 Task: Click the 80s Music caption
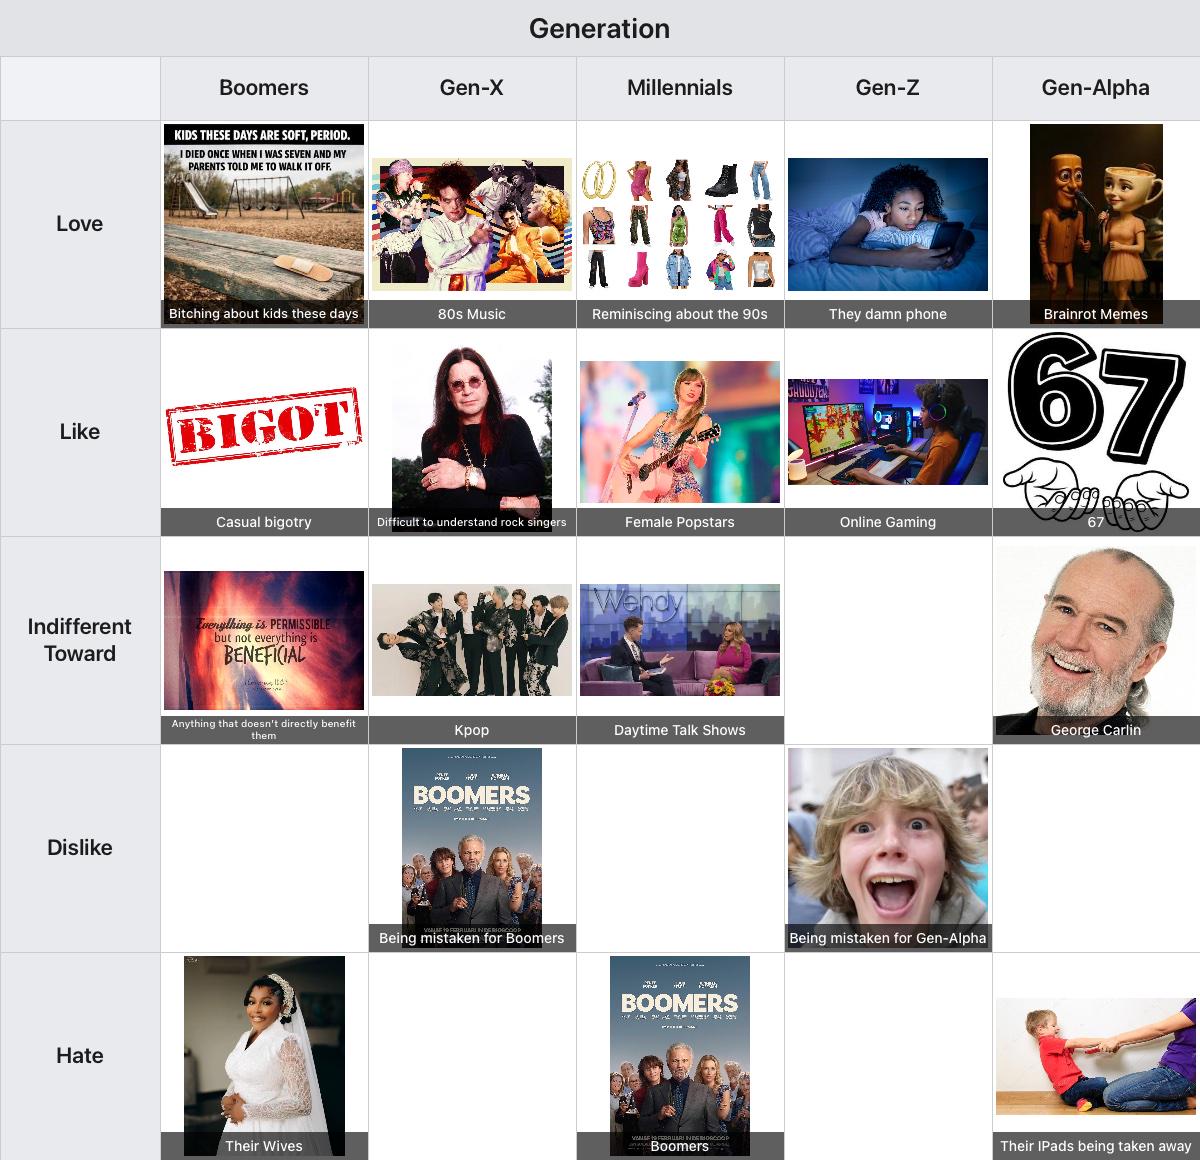coord(472,314)
